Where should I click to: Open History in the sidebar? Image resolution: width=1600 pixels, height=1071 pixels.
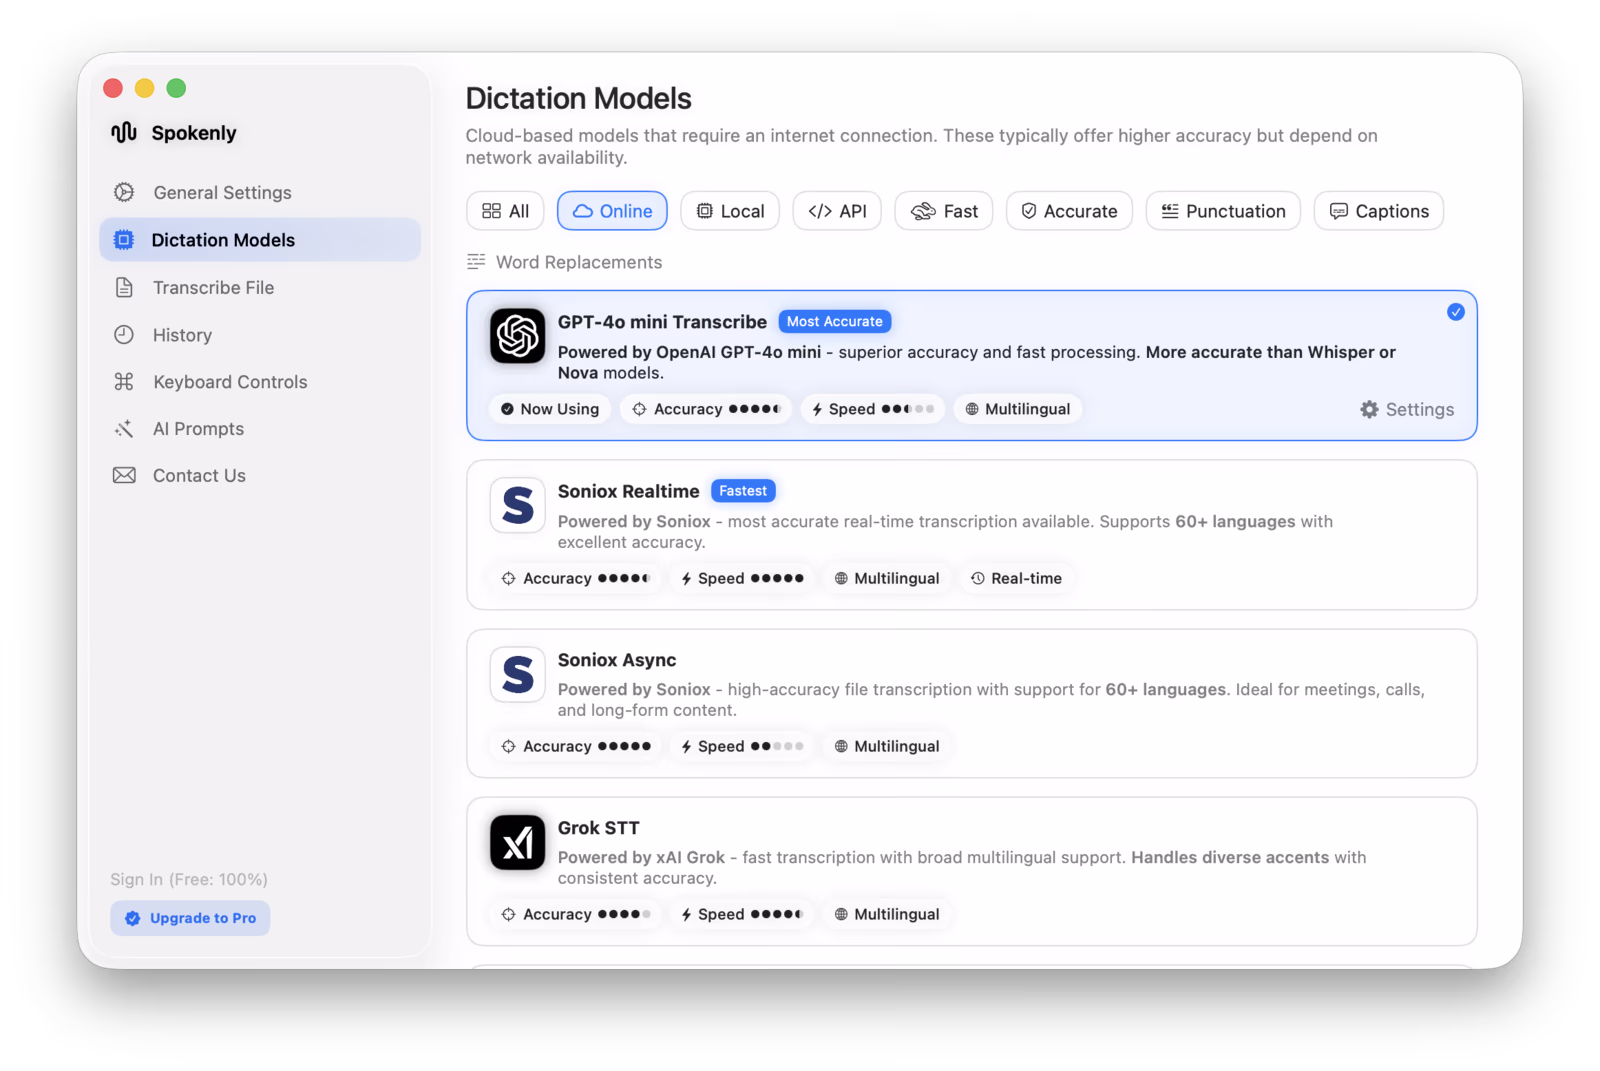click(x=260, y=335)
